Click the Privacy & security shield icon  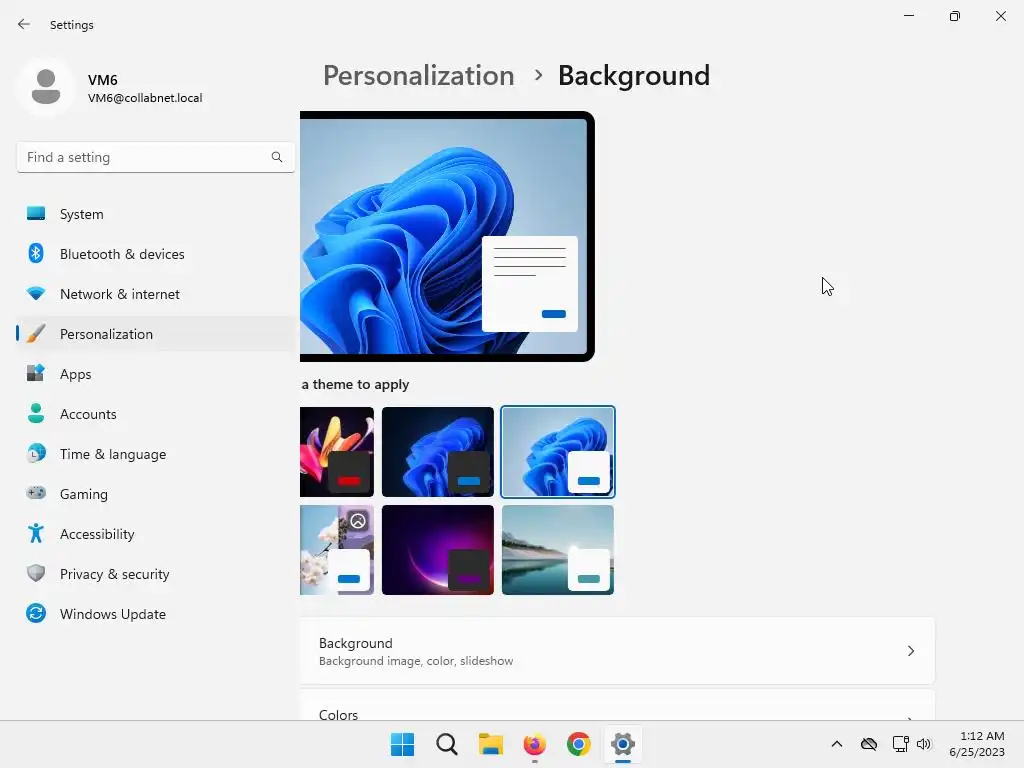(x=36, y=573)
